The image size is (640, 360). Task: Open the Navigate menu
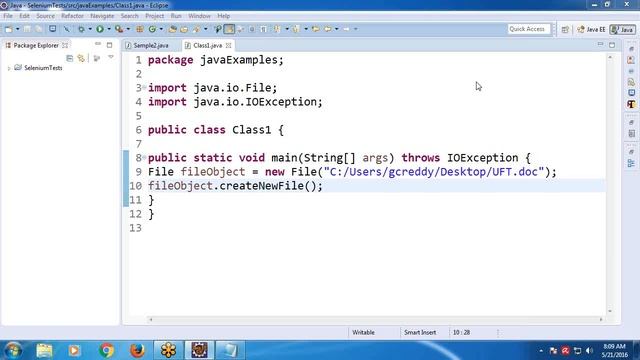102,16
